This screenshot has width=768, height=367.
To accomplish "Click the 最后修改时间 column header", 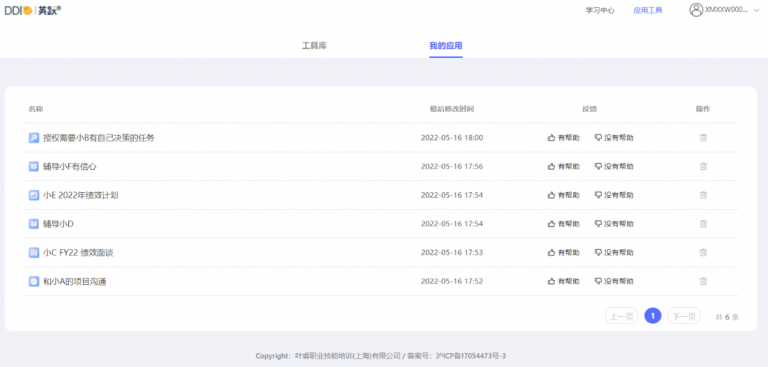I will [x=452, y=109].
